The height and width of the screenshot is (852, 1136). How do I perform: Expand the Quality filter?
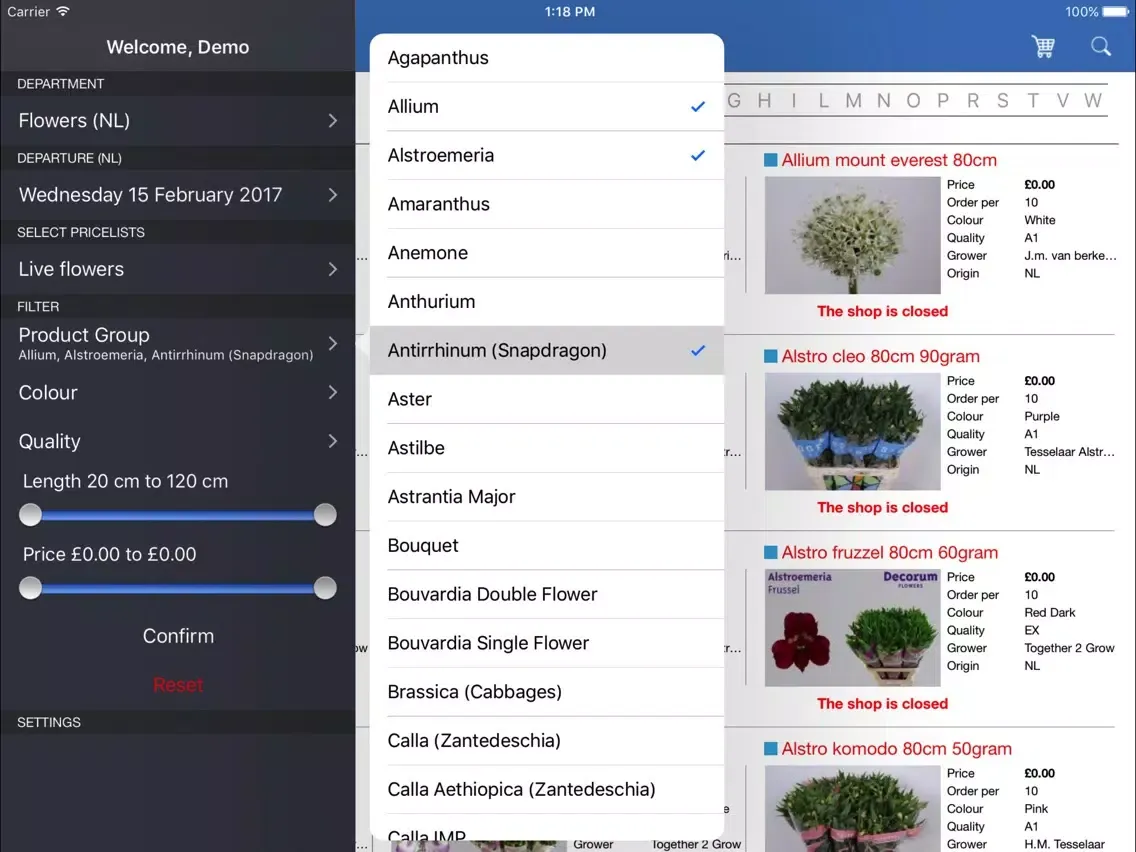coord(178,441)
